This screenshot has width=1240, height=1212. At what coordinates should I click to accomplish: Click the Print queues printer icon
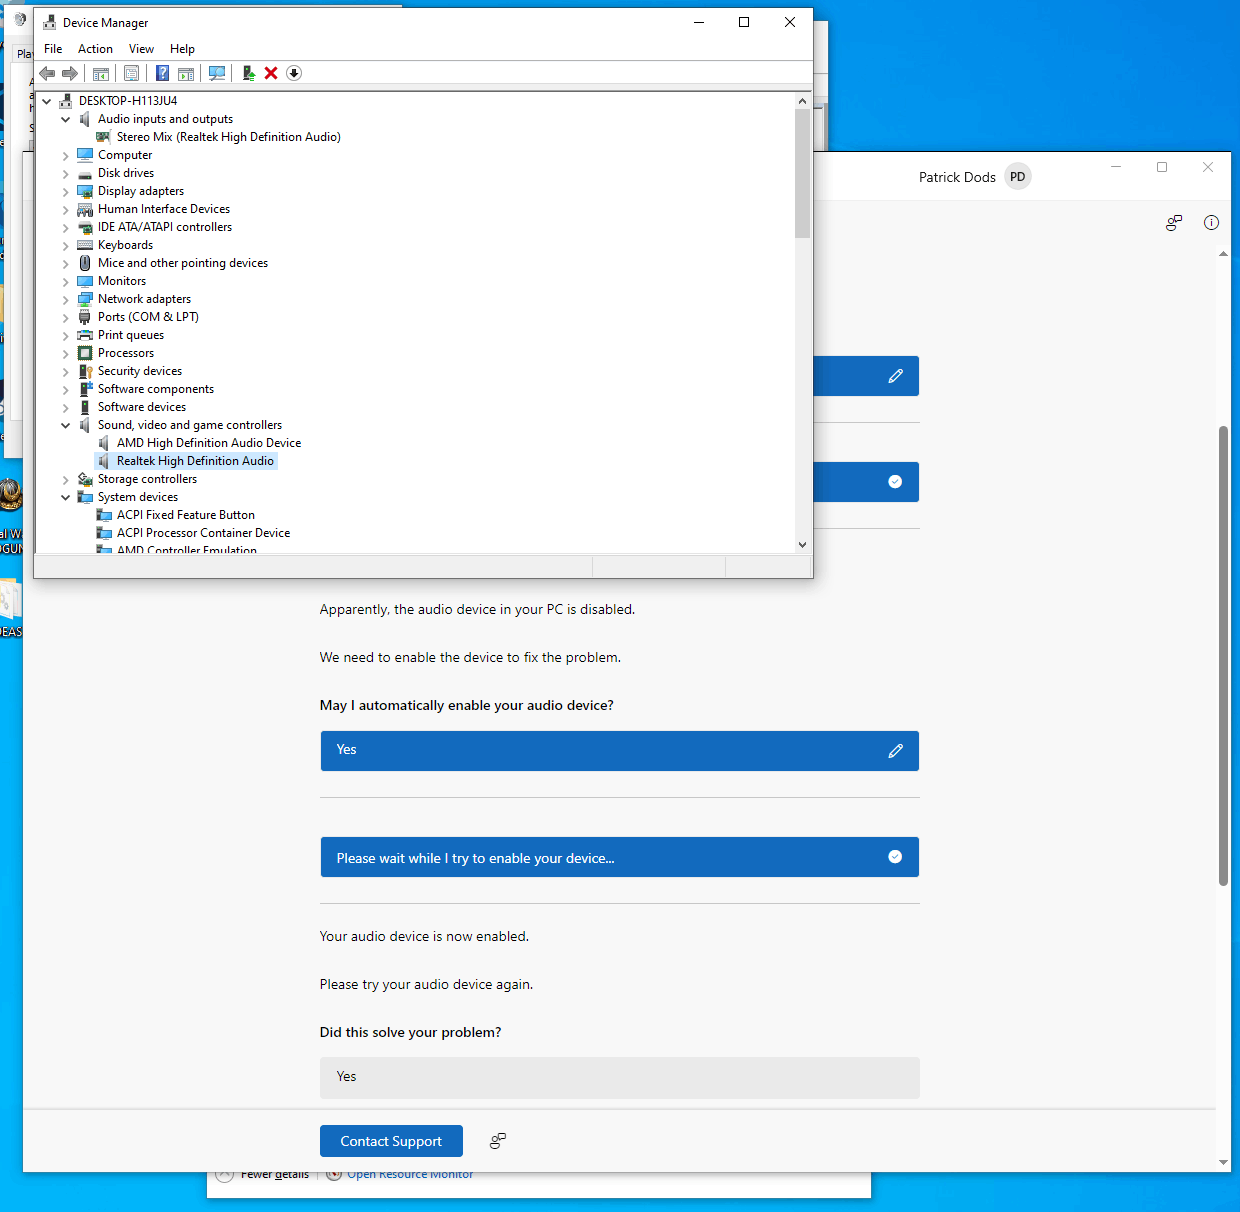pos(85,335)
